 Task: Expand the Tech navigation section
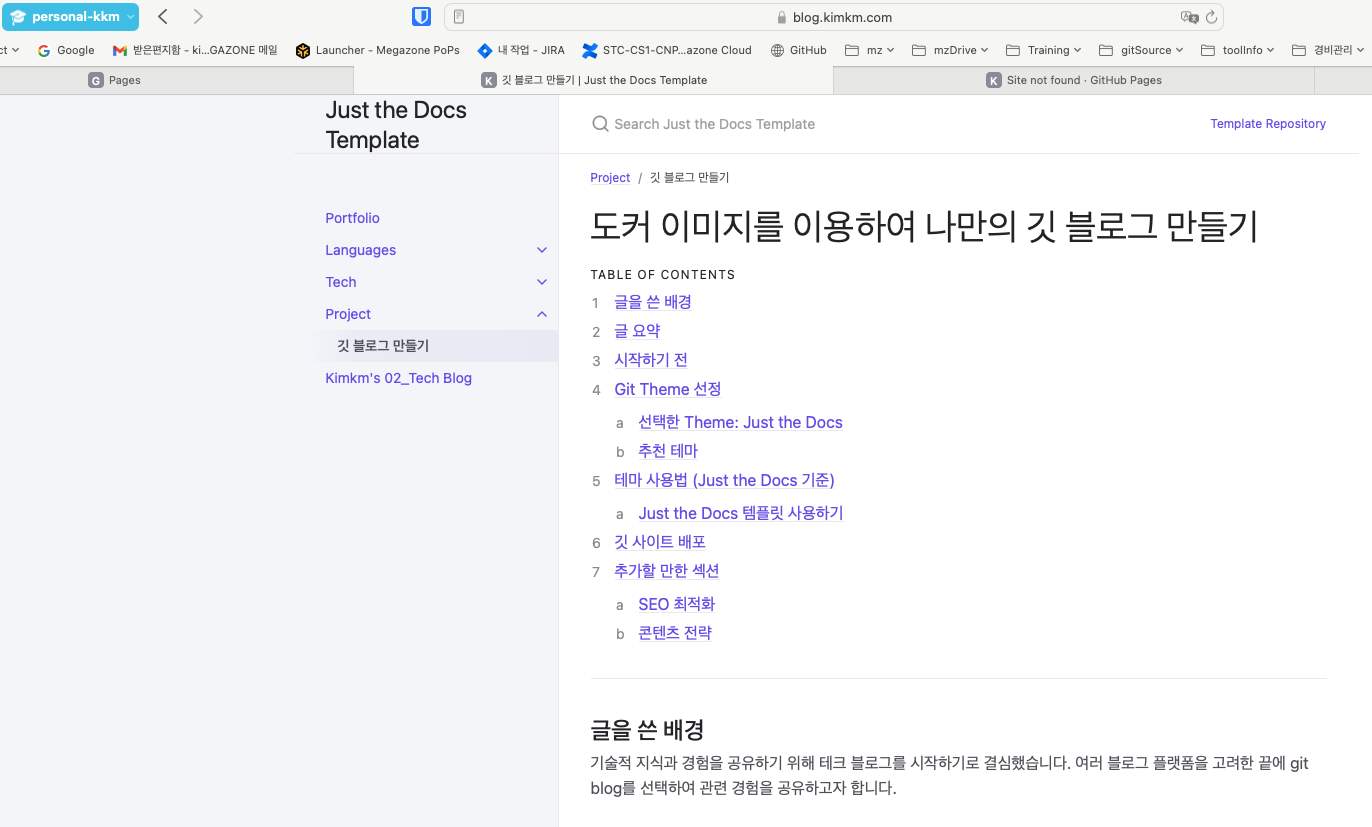[x=542, y=282]
